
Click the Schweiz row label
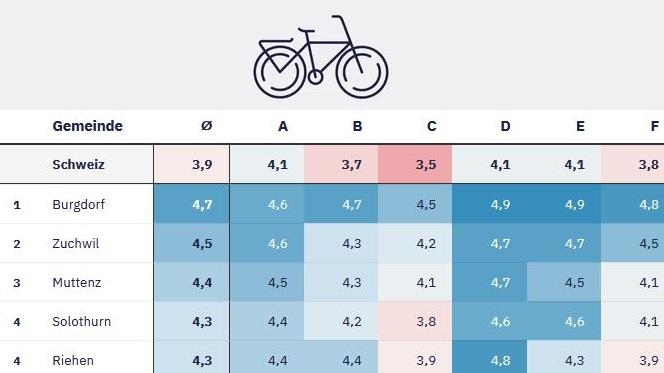click(78, 164)
